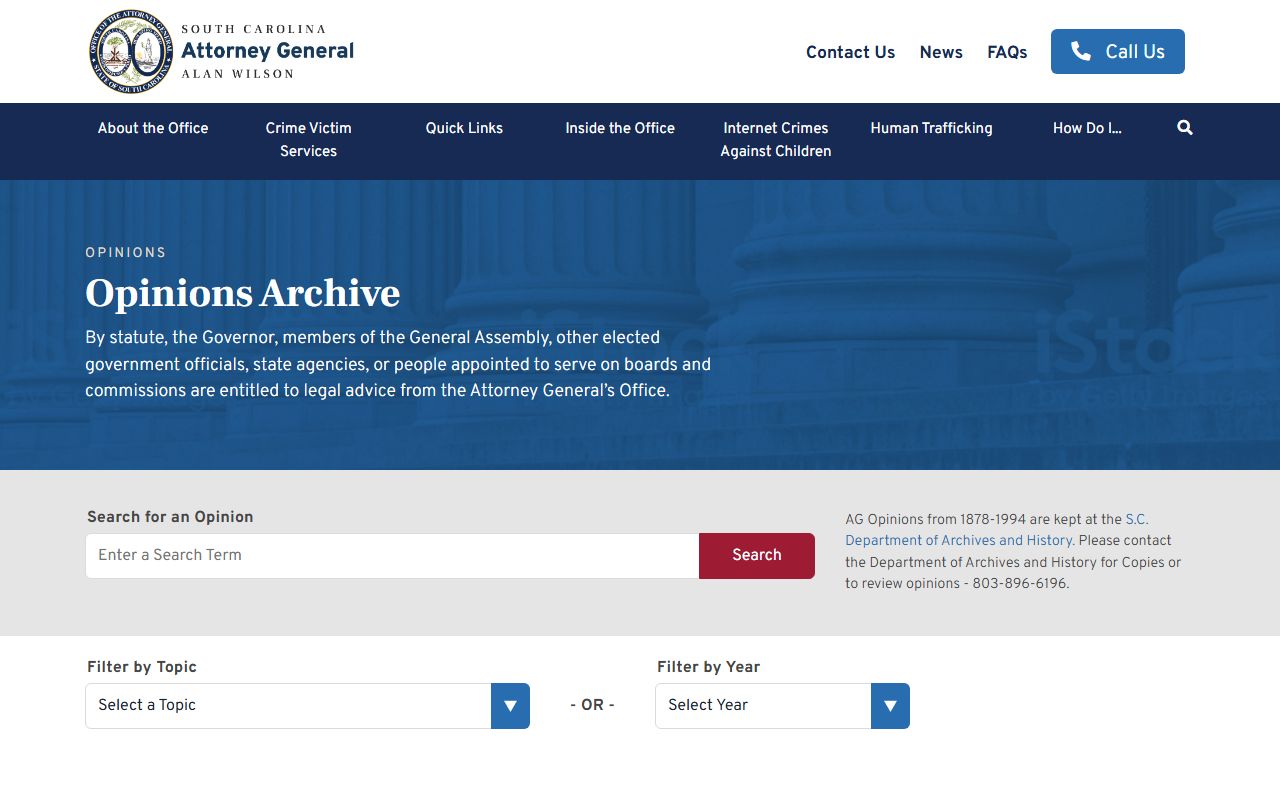This screenshot has width=1280, height=800.
Task: Click the Opinions breadcrumb label
Action: tap(126, 253)
